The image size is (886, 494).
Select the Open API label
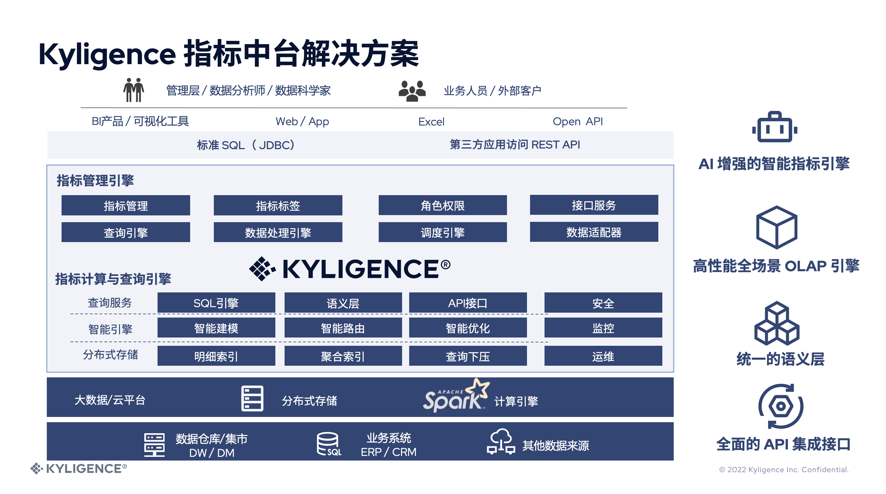577,121
